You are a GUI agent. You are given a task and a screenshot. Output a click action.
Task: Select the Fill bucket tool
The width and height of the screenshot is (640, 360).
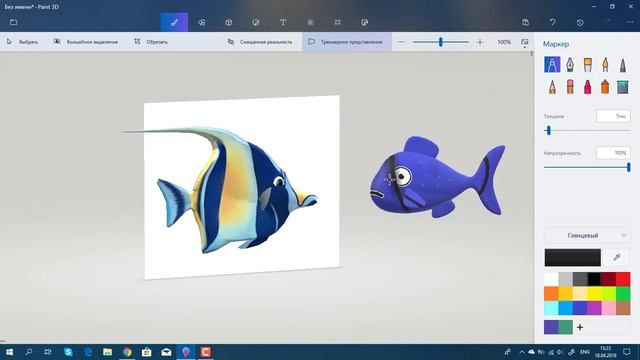click(622, 87)
